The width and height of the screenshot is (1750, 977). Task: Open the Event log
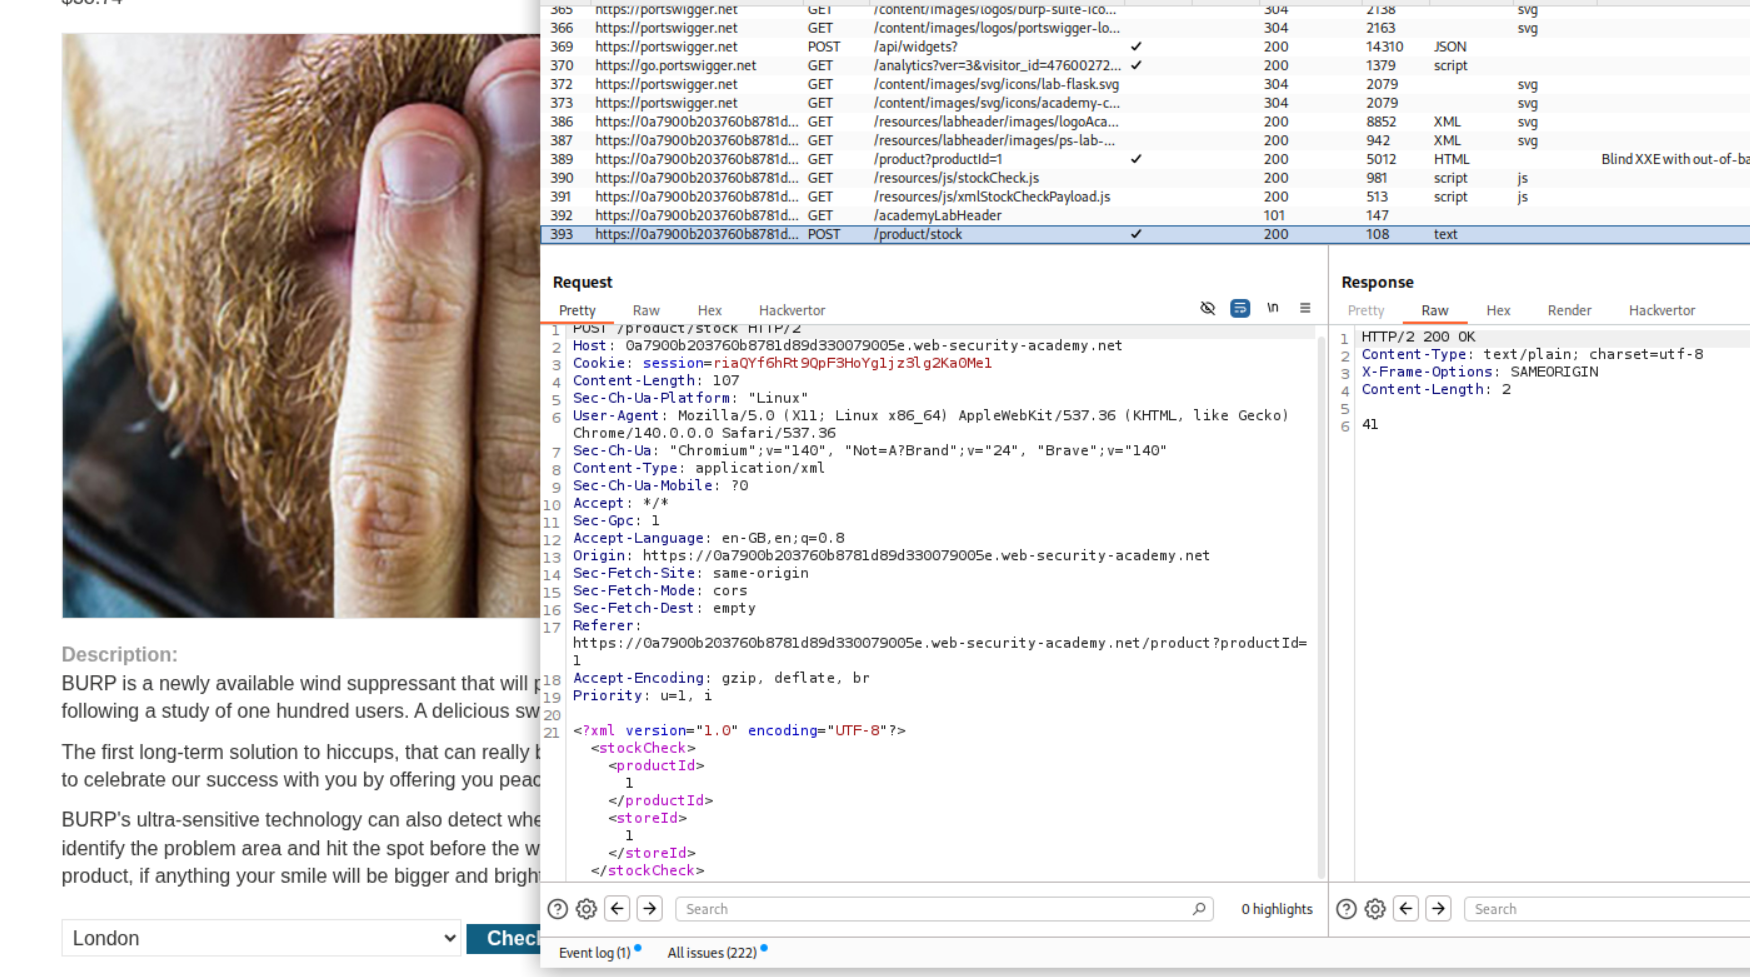pyautogui.click(x=594, y=953)
